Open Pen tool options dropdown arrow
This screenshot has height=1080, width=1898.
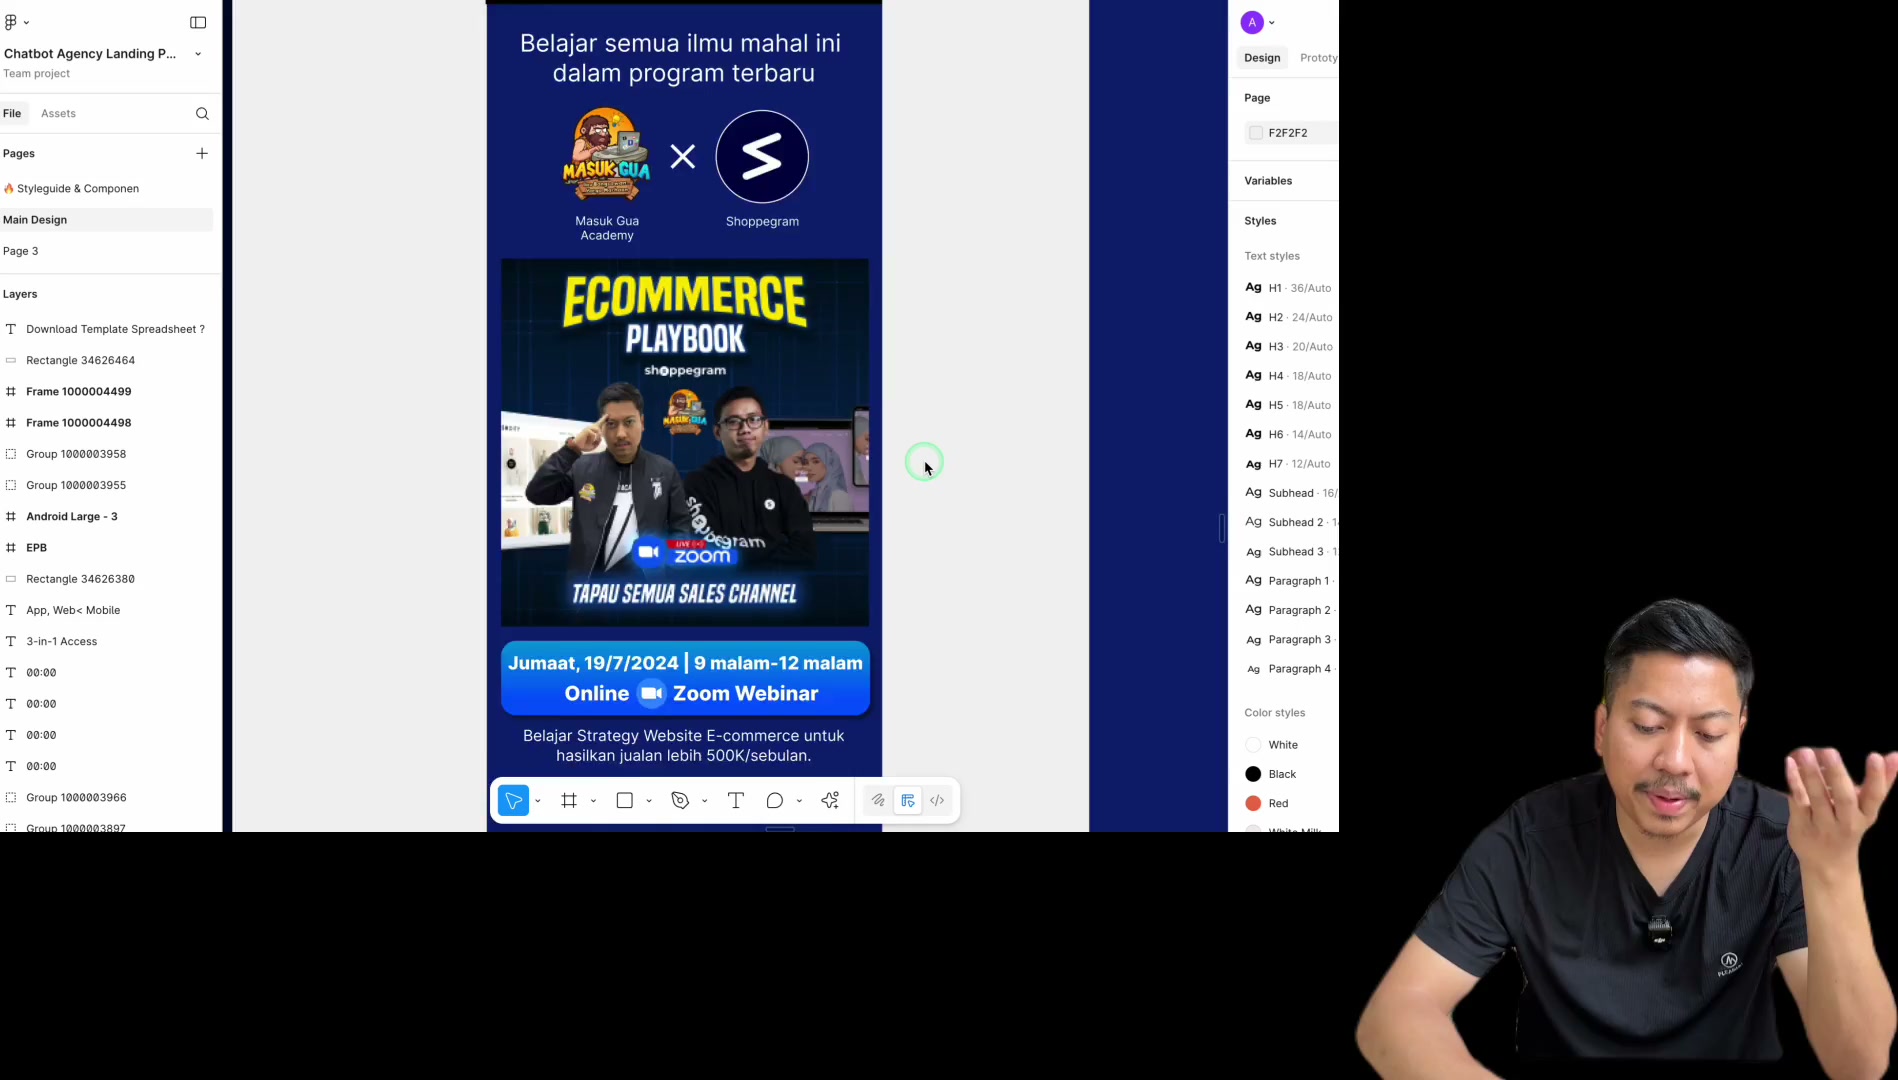tap(705, 801)
